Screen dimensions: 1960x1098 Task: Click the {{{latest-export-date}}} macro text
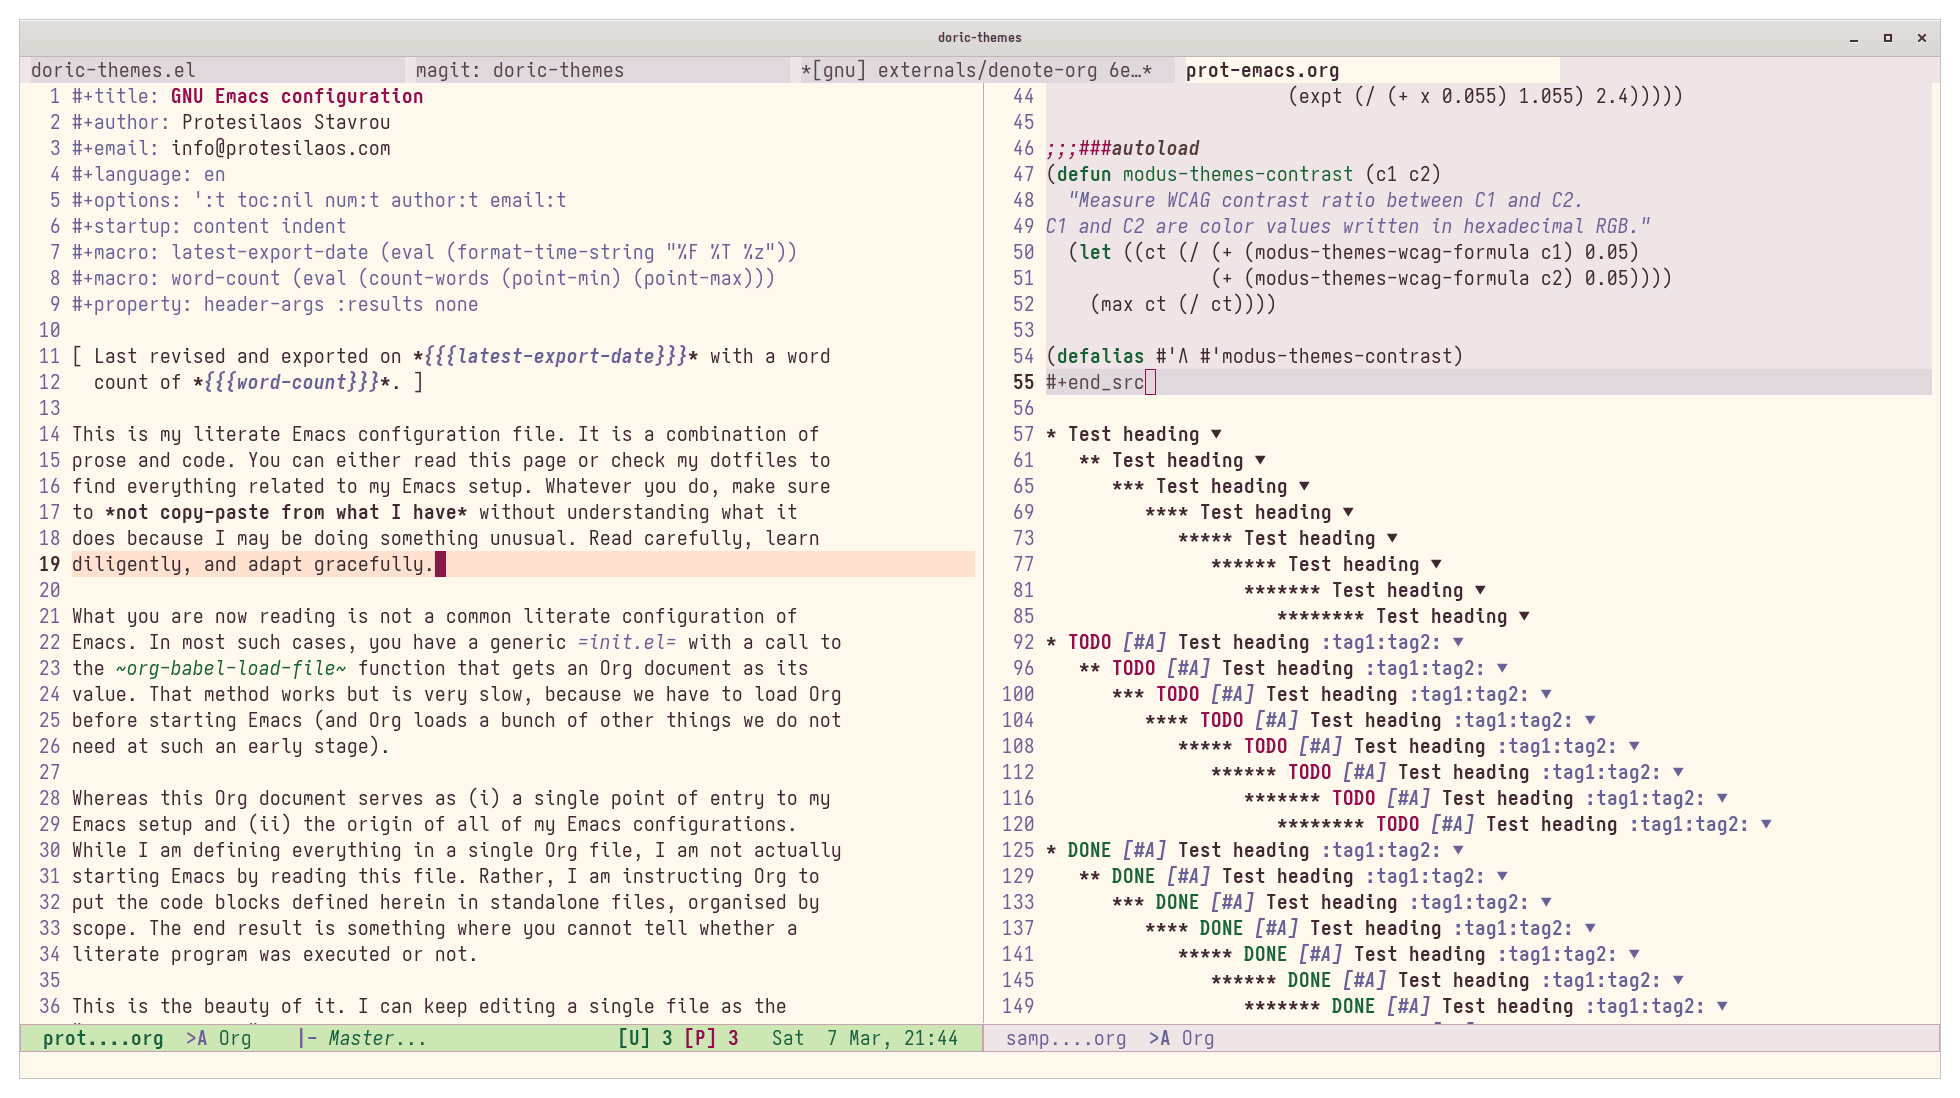[555, 356]
